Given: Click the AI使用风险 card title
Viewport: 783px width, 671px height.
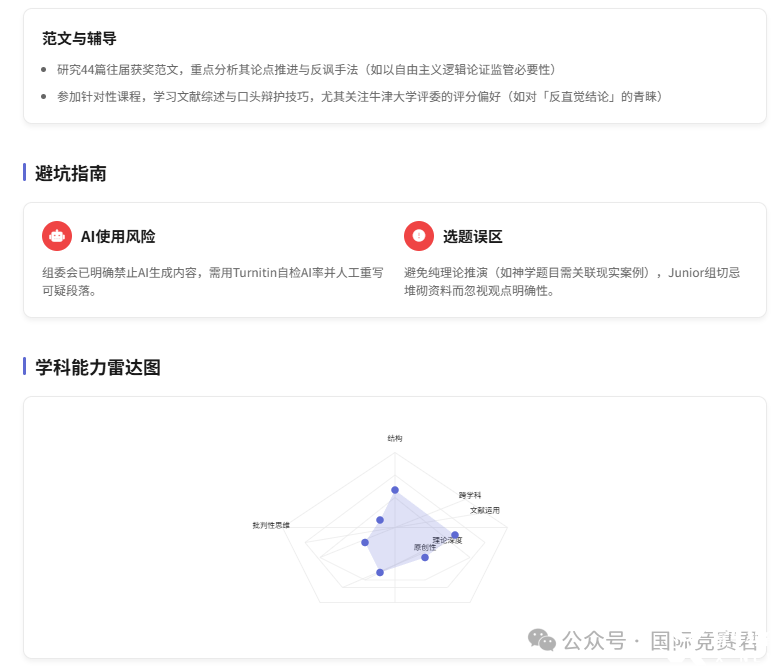Looking at the screenshot, I should 118,237.
